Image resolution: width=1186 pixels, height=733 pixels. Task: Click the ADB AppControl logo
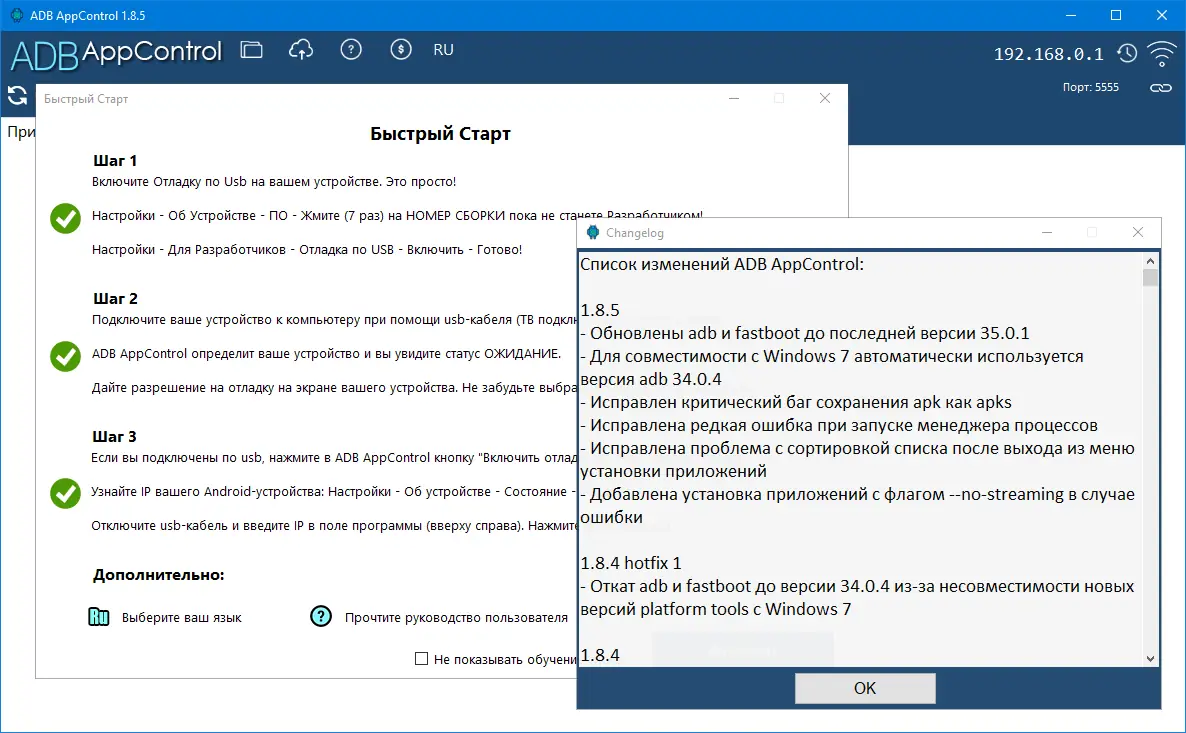coord(116,54)
